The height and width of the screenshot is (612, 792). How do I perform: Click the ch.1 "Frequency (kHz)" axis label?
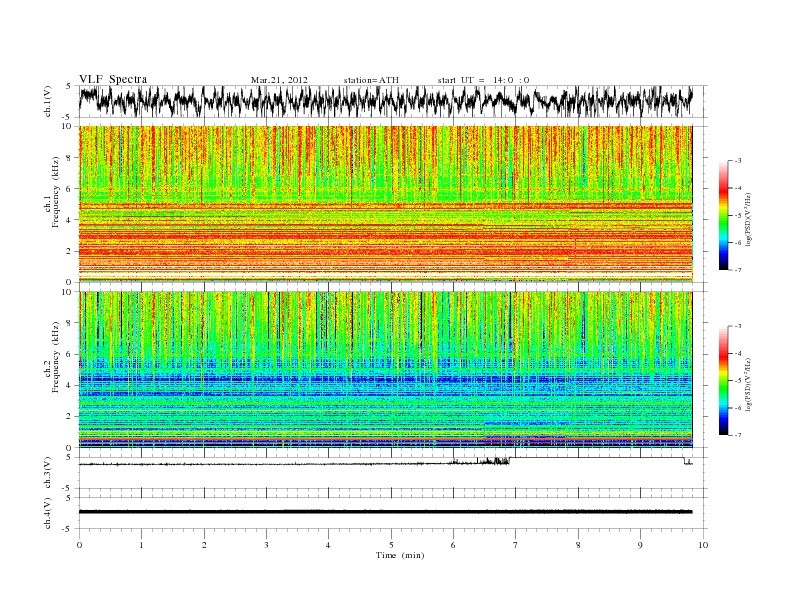tap(56, 192)
